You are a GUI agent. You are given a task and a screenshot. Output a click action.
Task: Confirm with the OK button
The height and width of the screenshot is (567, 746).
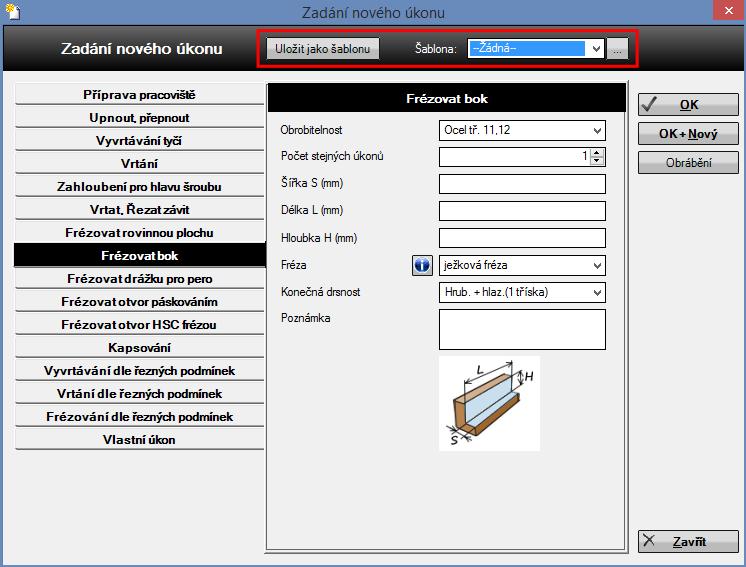pos(688,105)
